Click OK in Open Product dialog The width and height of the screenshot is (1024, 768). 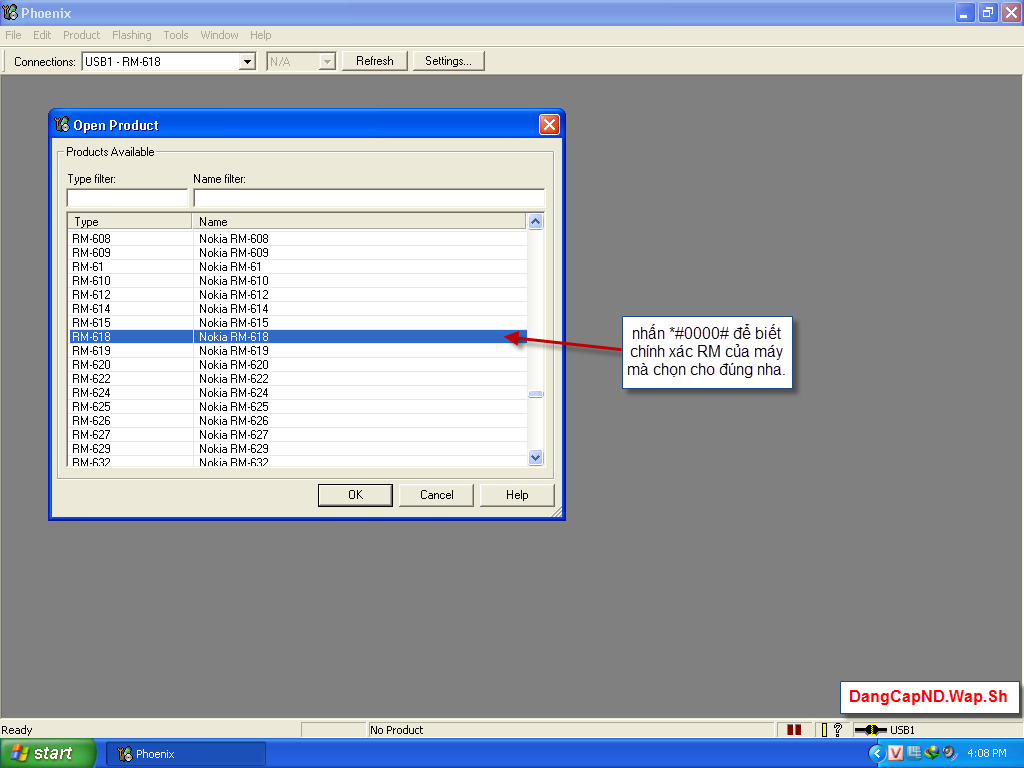tap(355, 495)
